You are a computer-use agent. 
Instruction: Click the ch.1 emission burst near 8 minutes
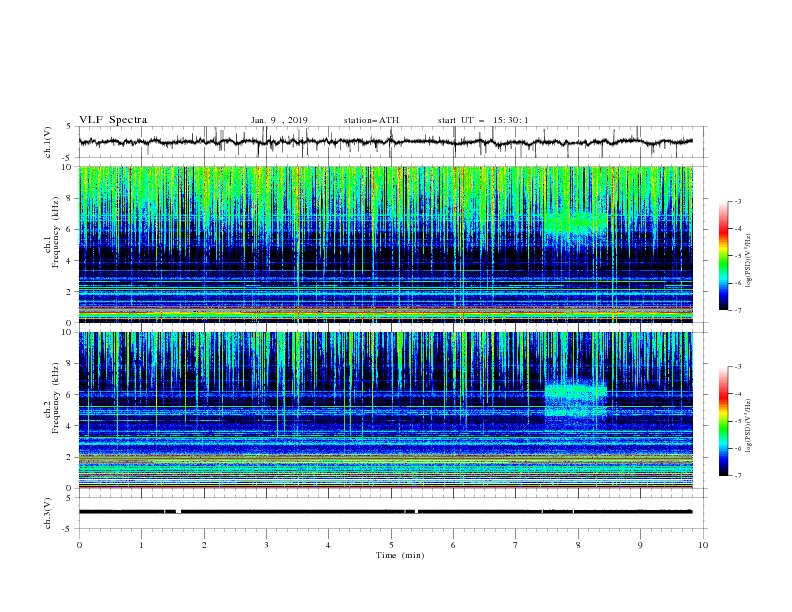click(576, 223)
